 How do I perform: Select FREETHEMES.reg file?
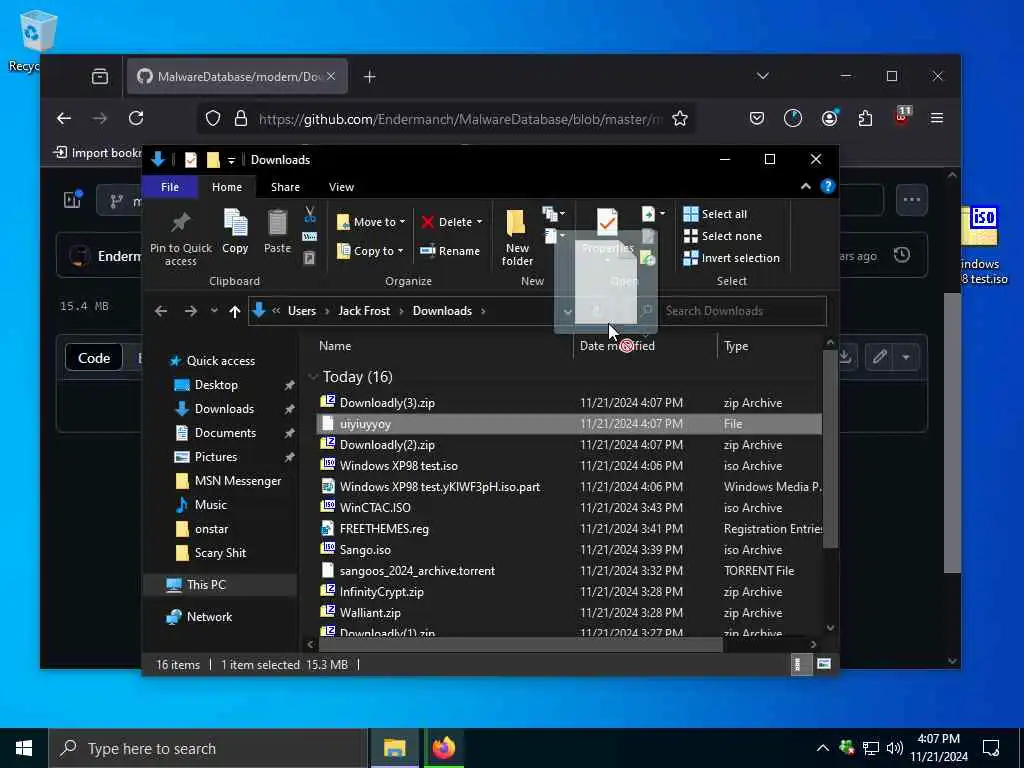(384, 529)
